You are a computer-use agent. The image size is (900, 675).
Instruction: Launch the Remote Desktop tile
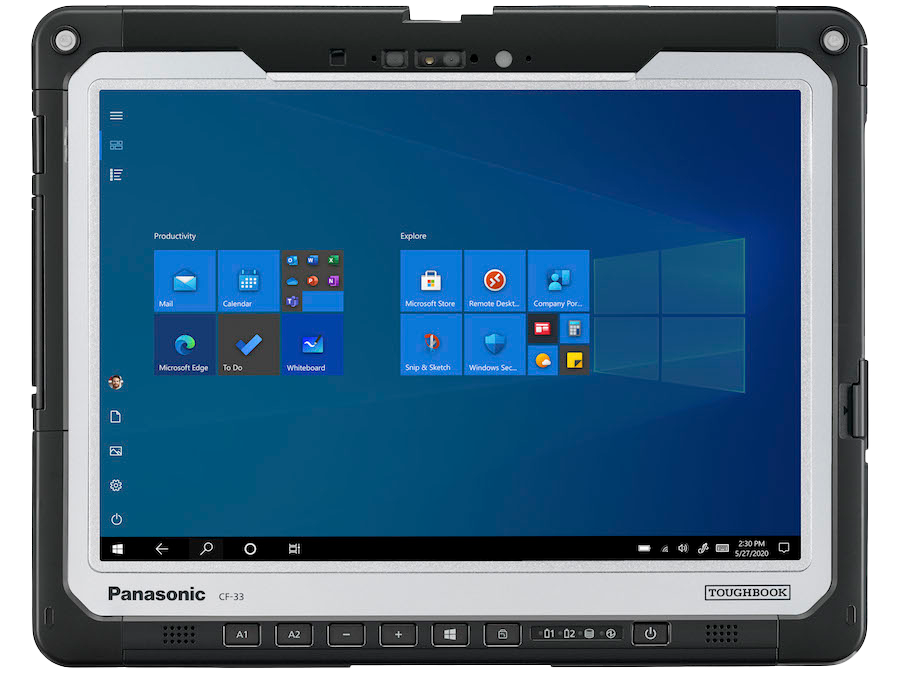tap(494, 281)
